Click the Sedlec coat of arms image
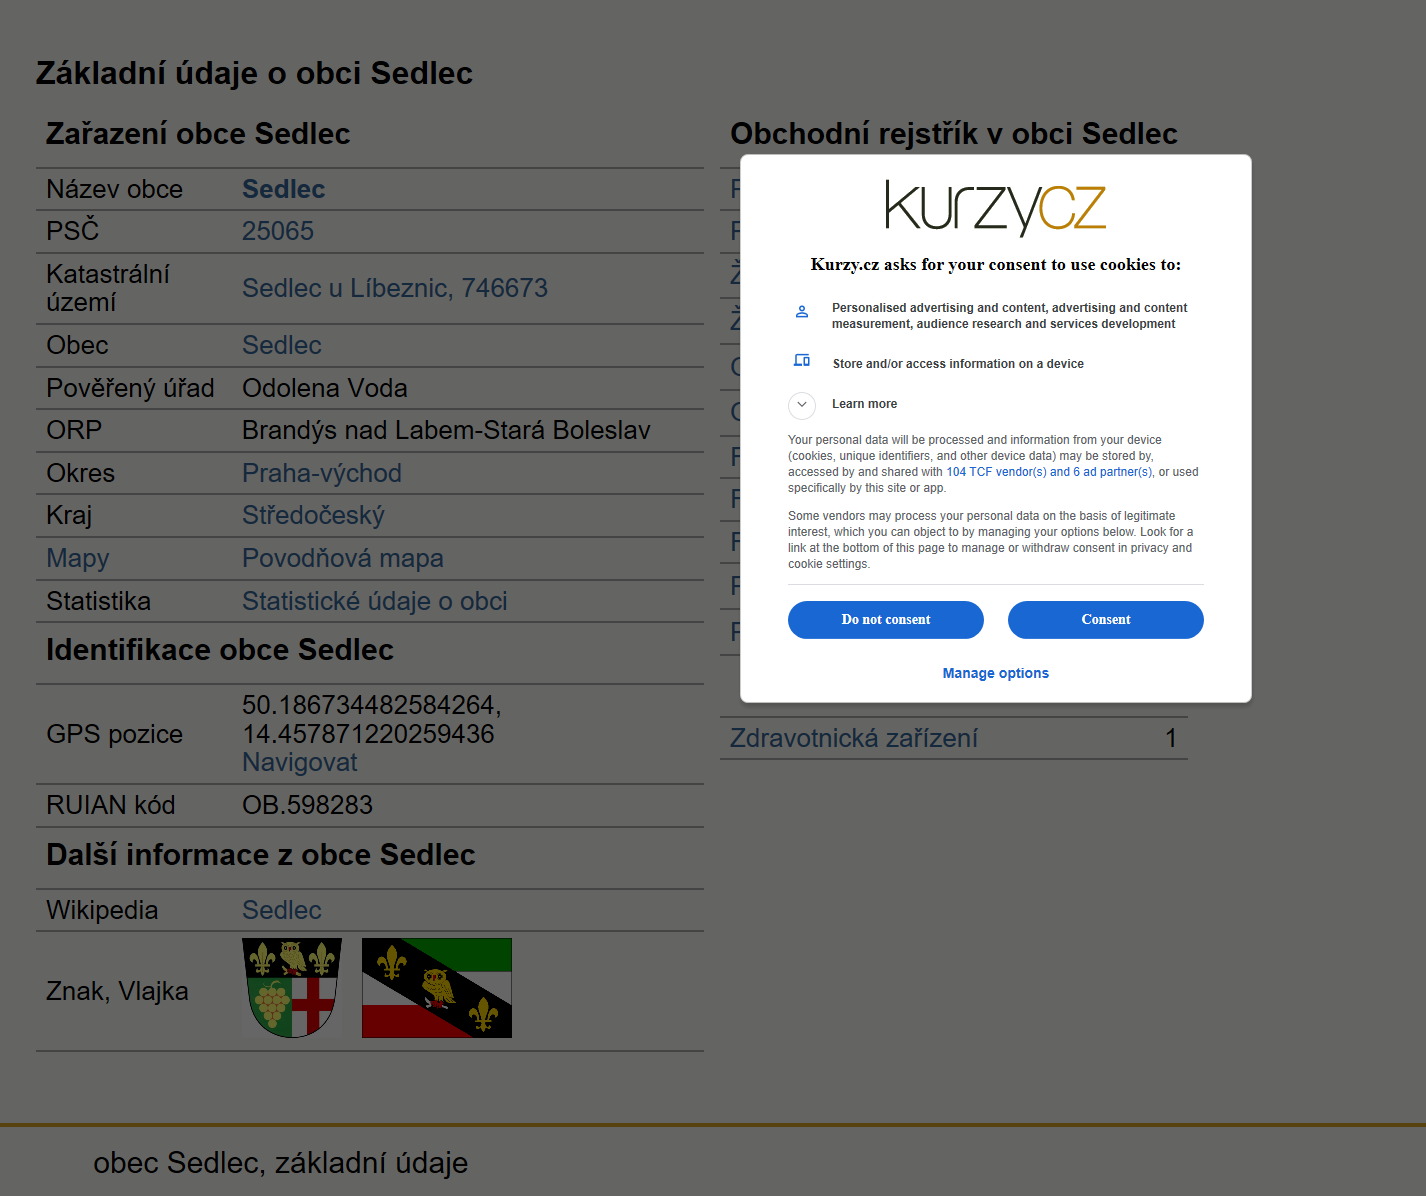Viewport: 1426px width, 1196px height. tap(292, 988)
